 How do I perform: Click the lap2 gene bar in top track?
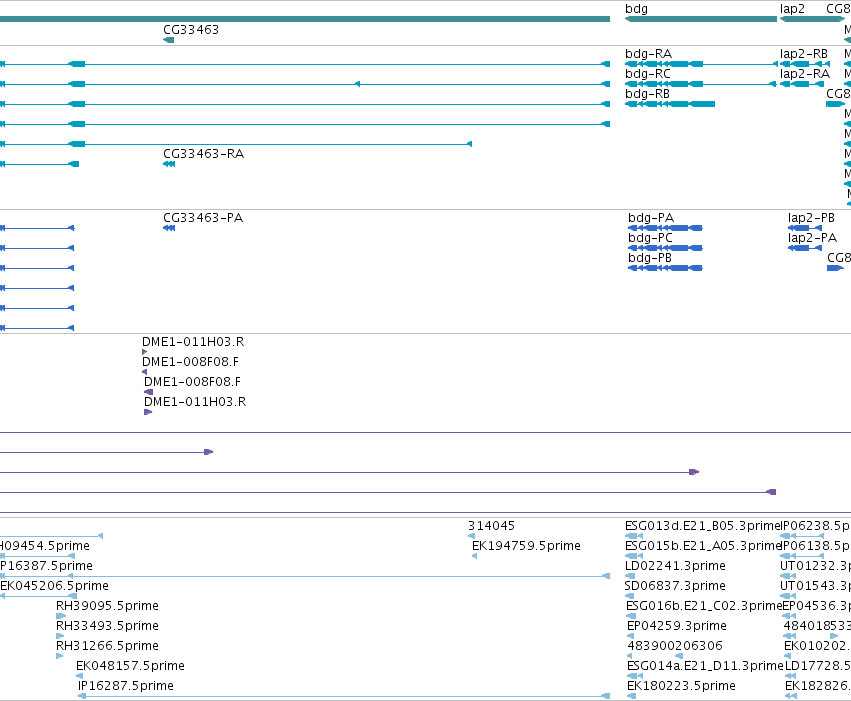point(812,19)
